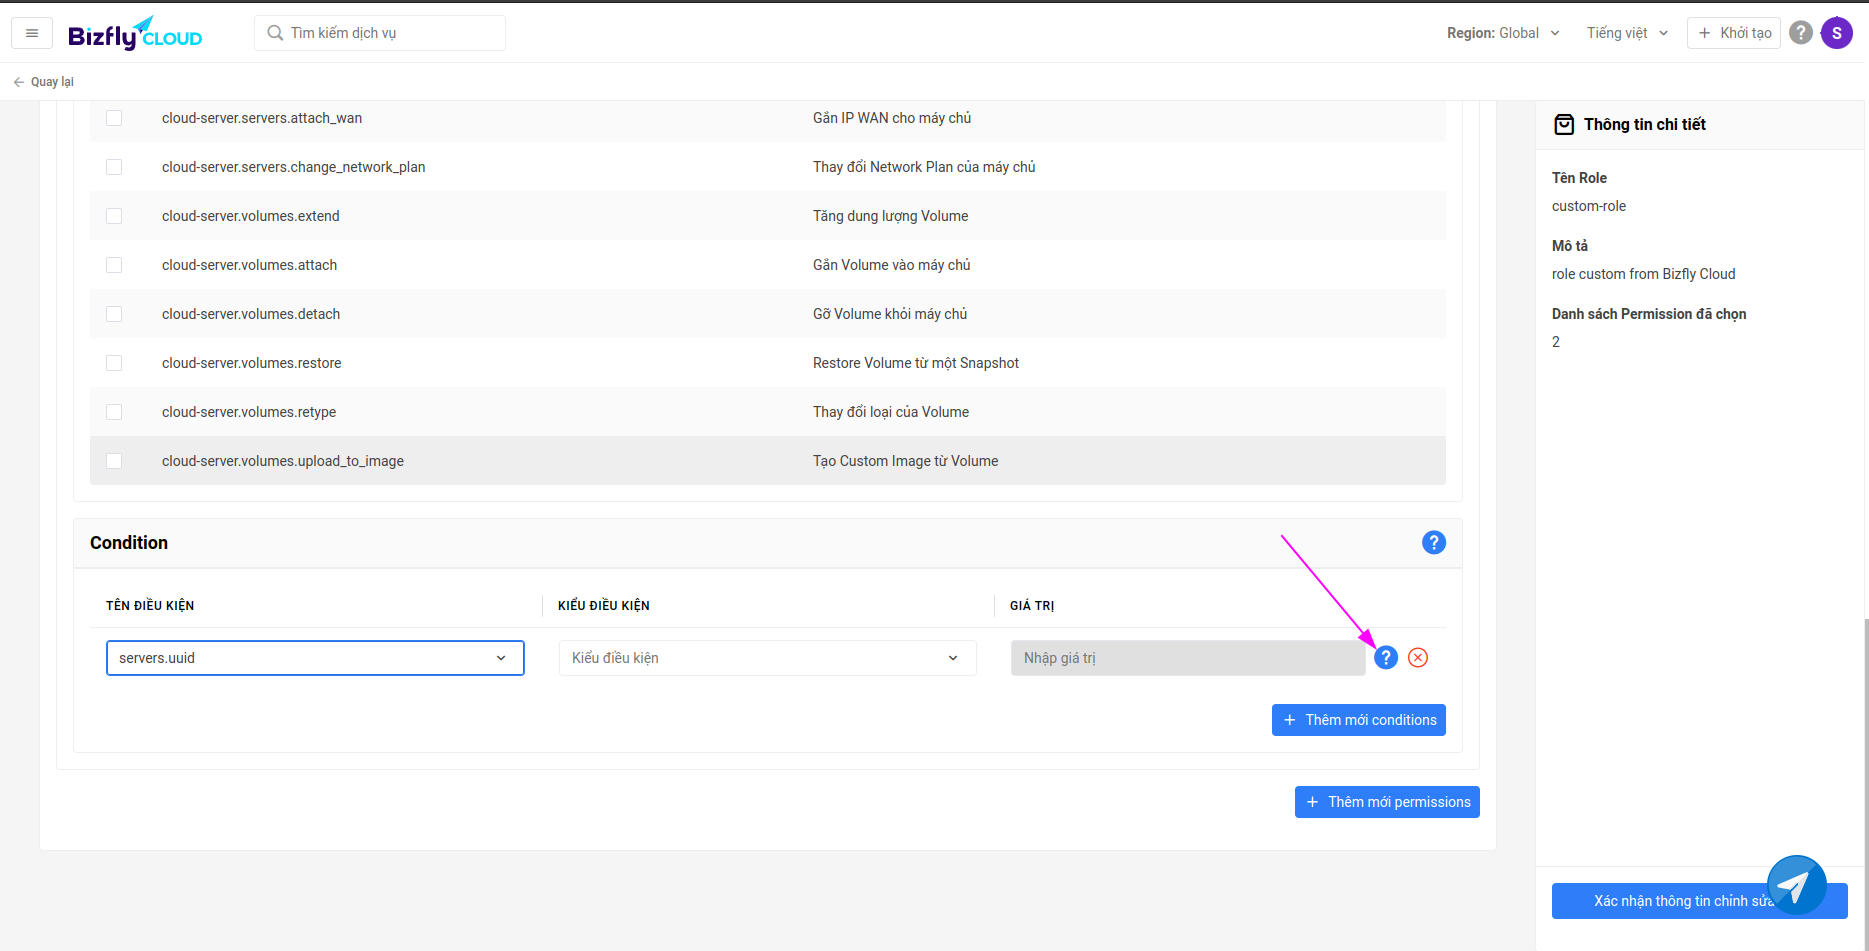This screenshot has height=951, width=1869.
Task: Check cloud-server.servers.attach_wan permission
Action: click(x=114, y=118)
